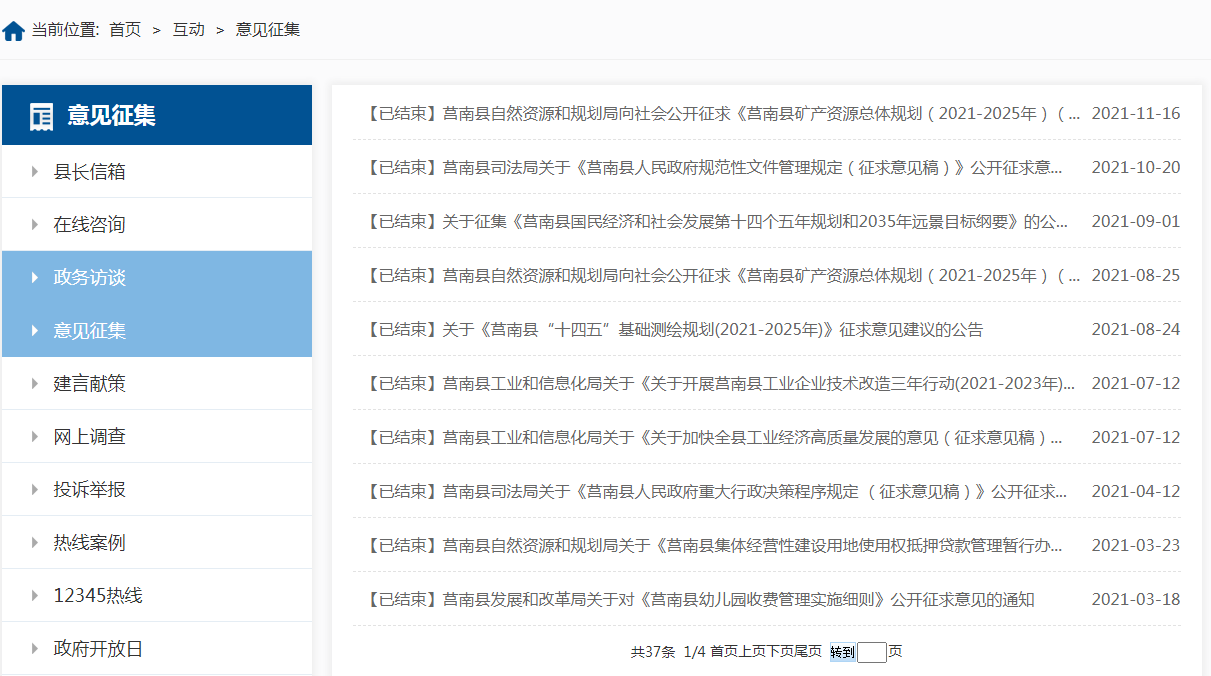Click 意见征集 in the breadcrumb
This screenshot has height=676, width=1211.
pyautogui.click(x=268, y=30)
